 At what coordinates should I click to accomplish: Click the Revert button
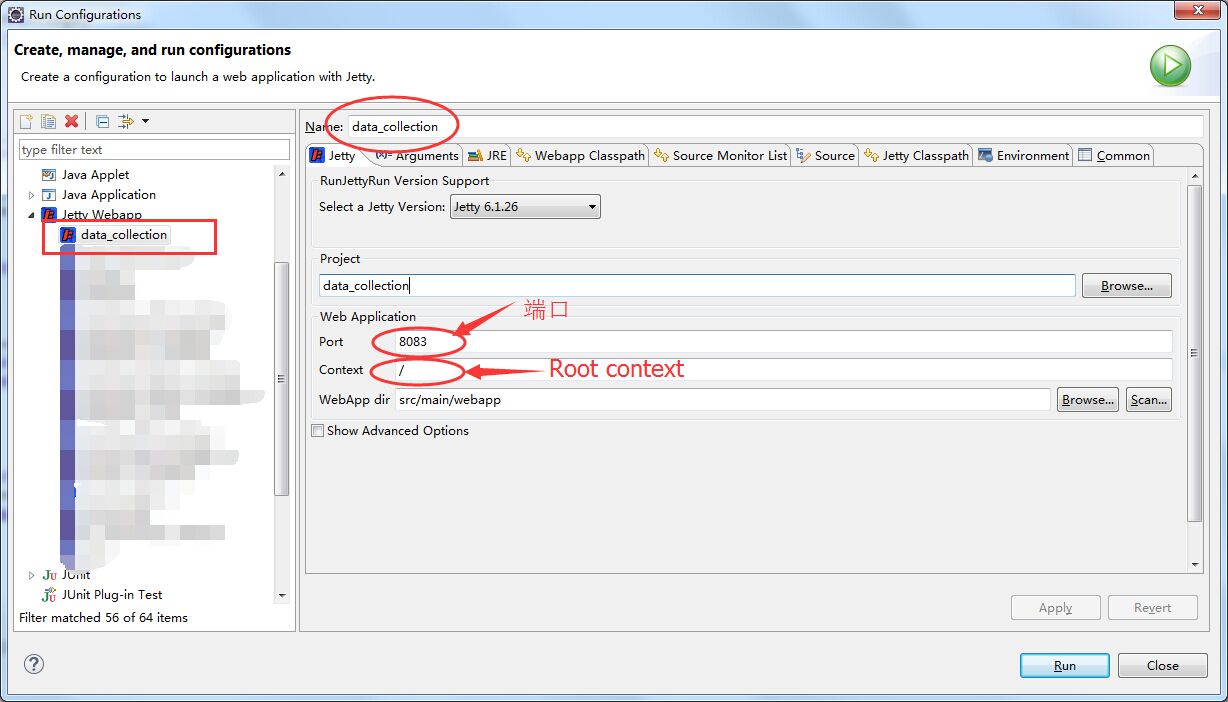pos(1152,608)
